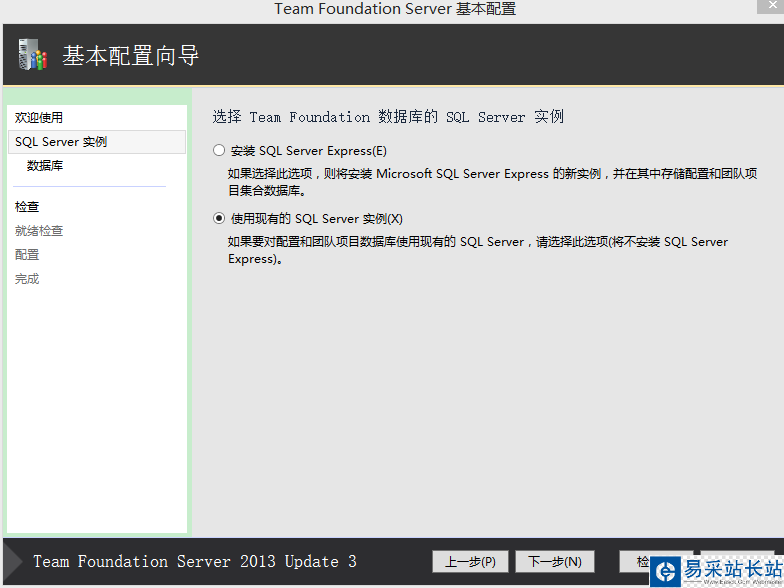Click the 检查 section heading
784x588 pixels.
[27, 206]
